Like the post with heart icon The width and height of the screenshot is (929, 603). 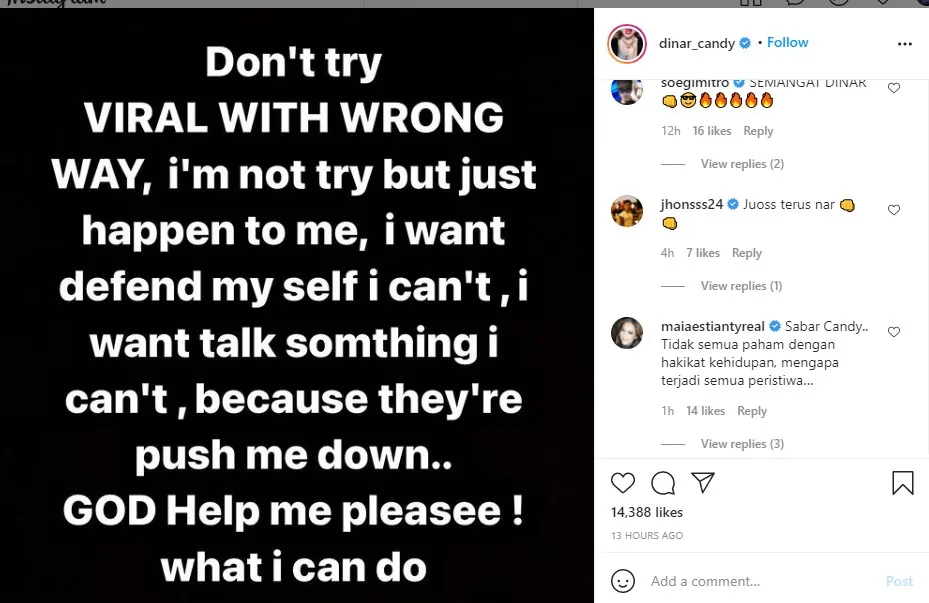(x=623, y=483)
